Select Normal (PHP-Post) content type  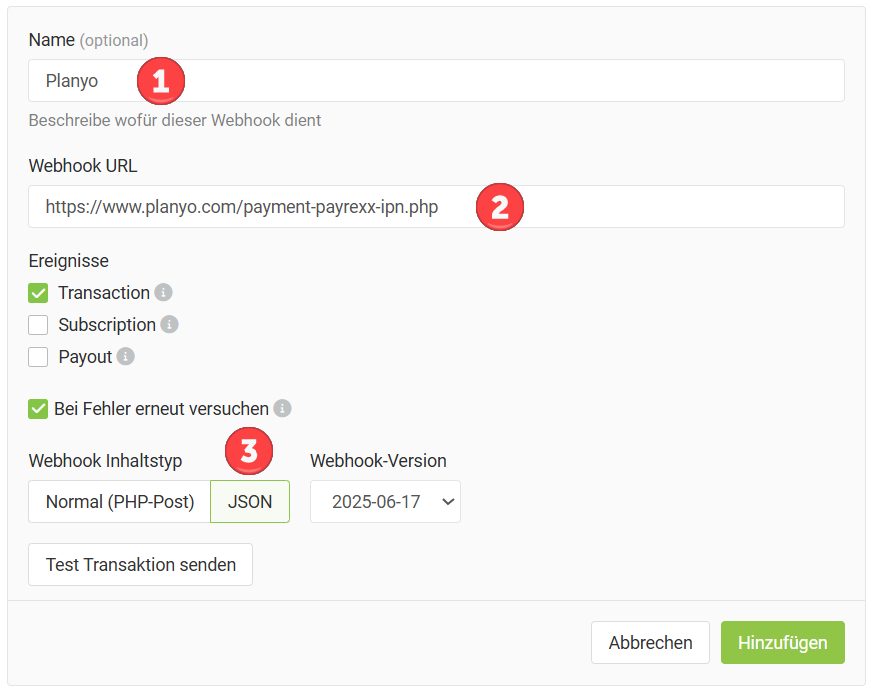pos(120,502)
